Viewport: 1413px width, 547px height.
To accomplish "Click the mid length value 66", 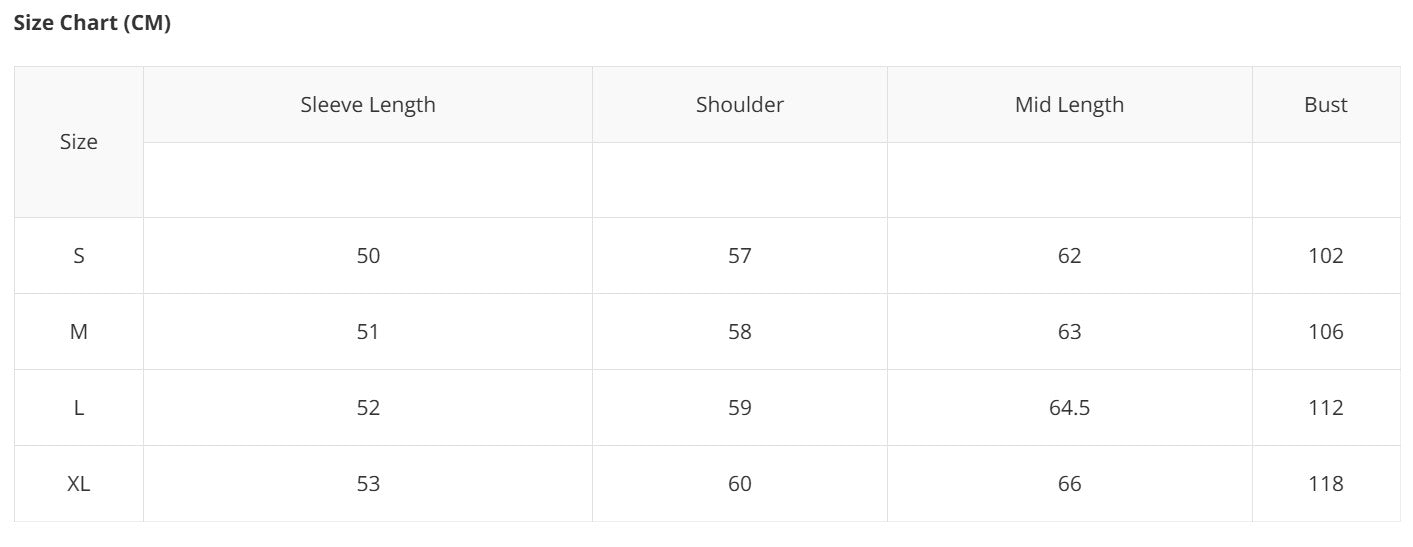I will click(1069, 484).
